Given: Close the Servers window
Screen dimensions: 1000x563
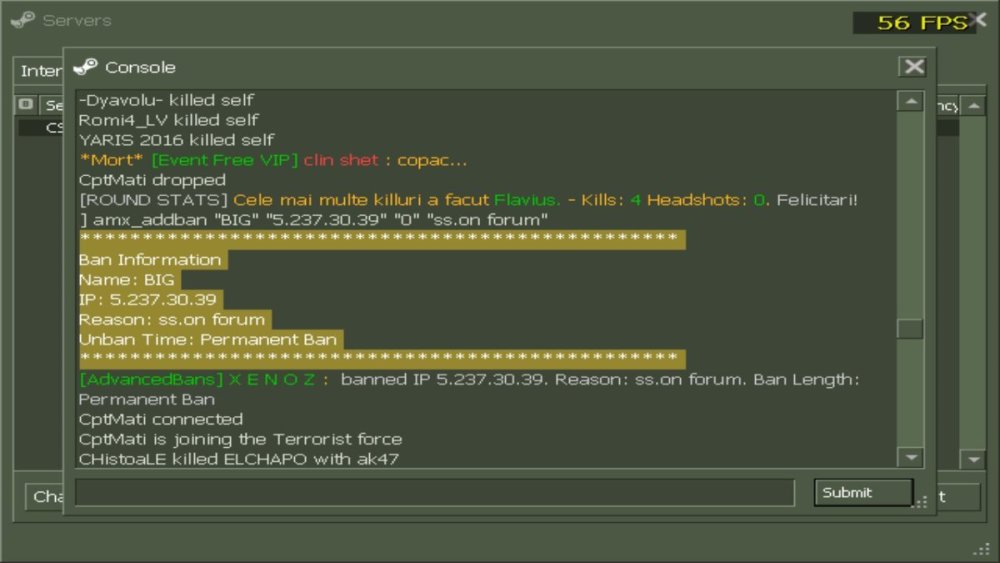Looking at the screenshot, I should [980, 20].
